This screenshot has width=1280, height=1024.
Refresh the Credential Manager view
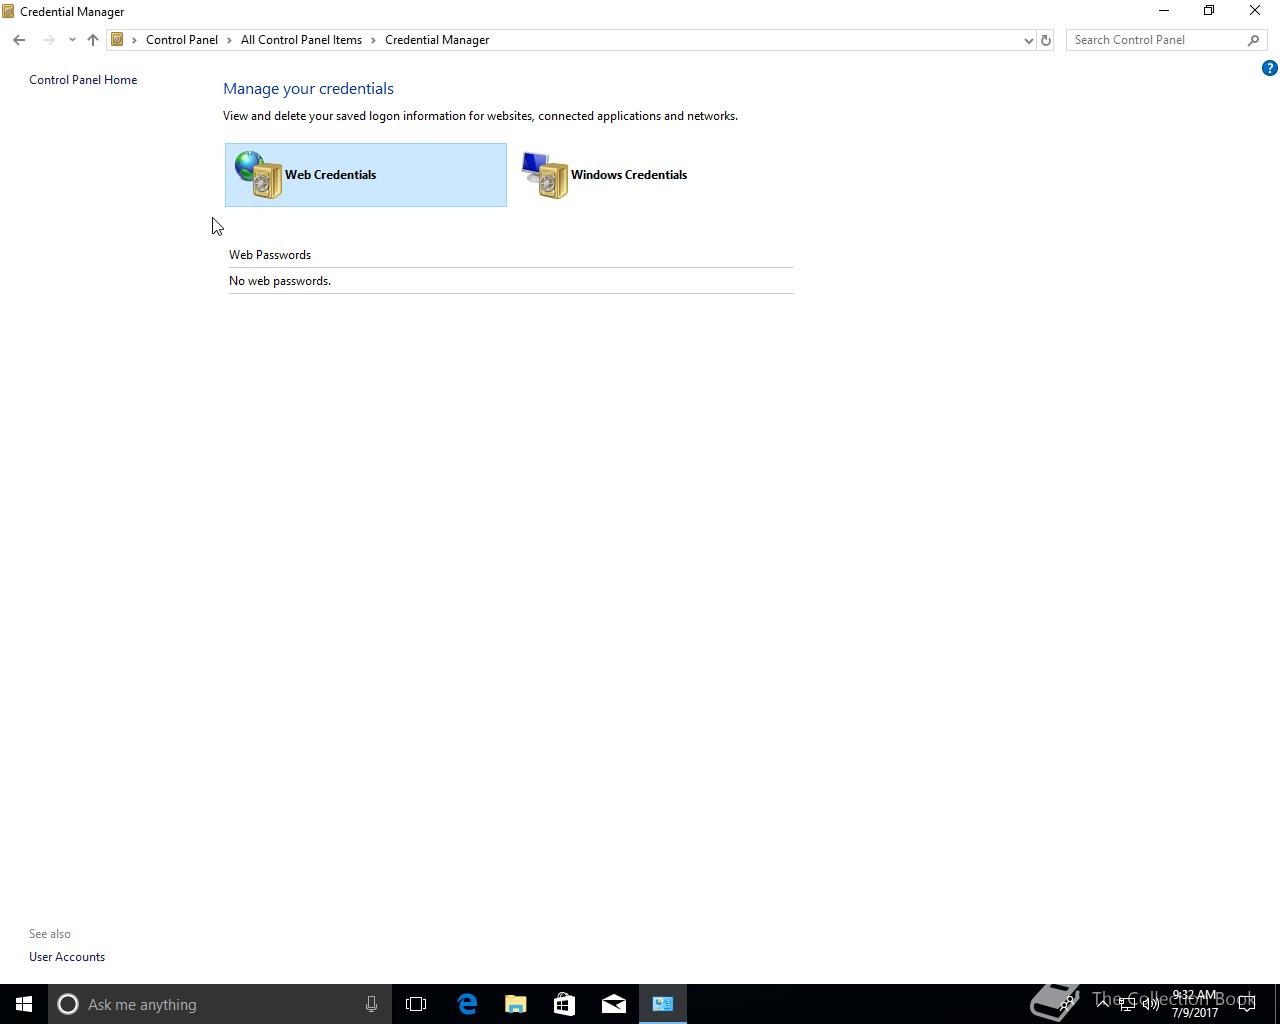click(1046, 40)
